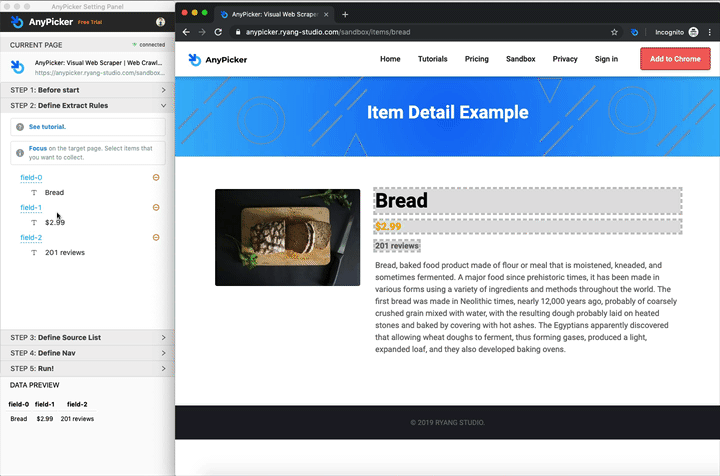
Task: Expand STEP 1: Before start section
Action: [87, 90]
